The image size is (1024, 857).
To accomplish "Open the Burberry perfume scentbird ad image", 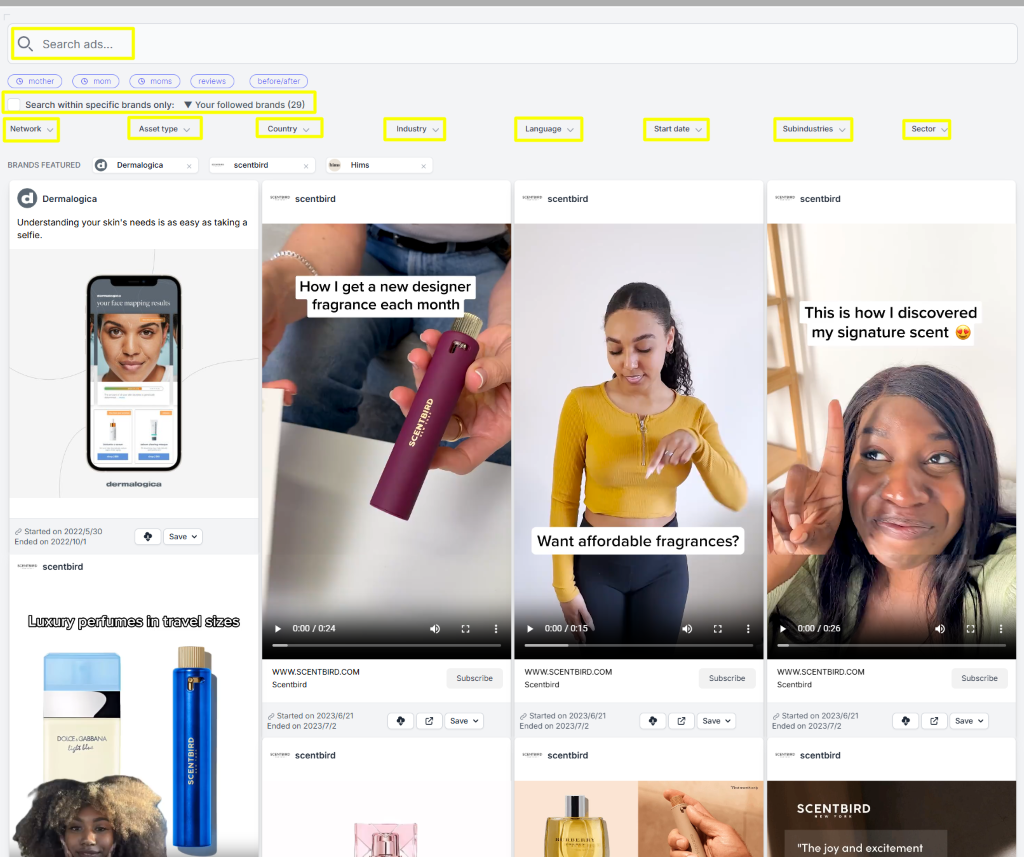I will tap(639, 819).
